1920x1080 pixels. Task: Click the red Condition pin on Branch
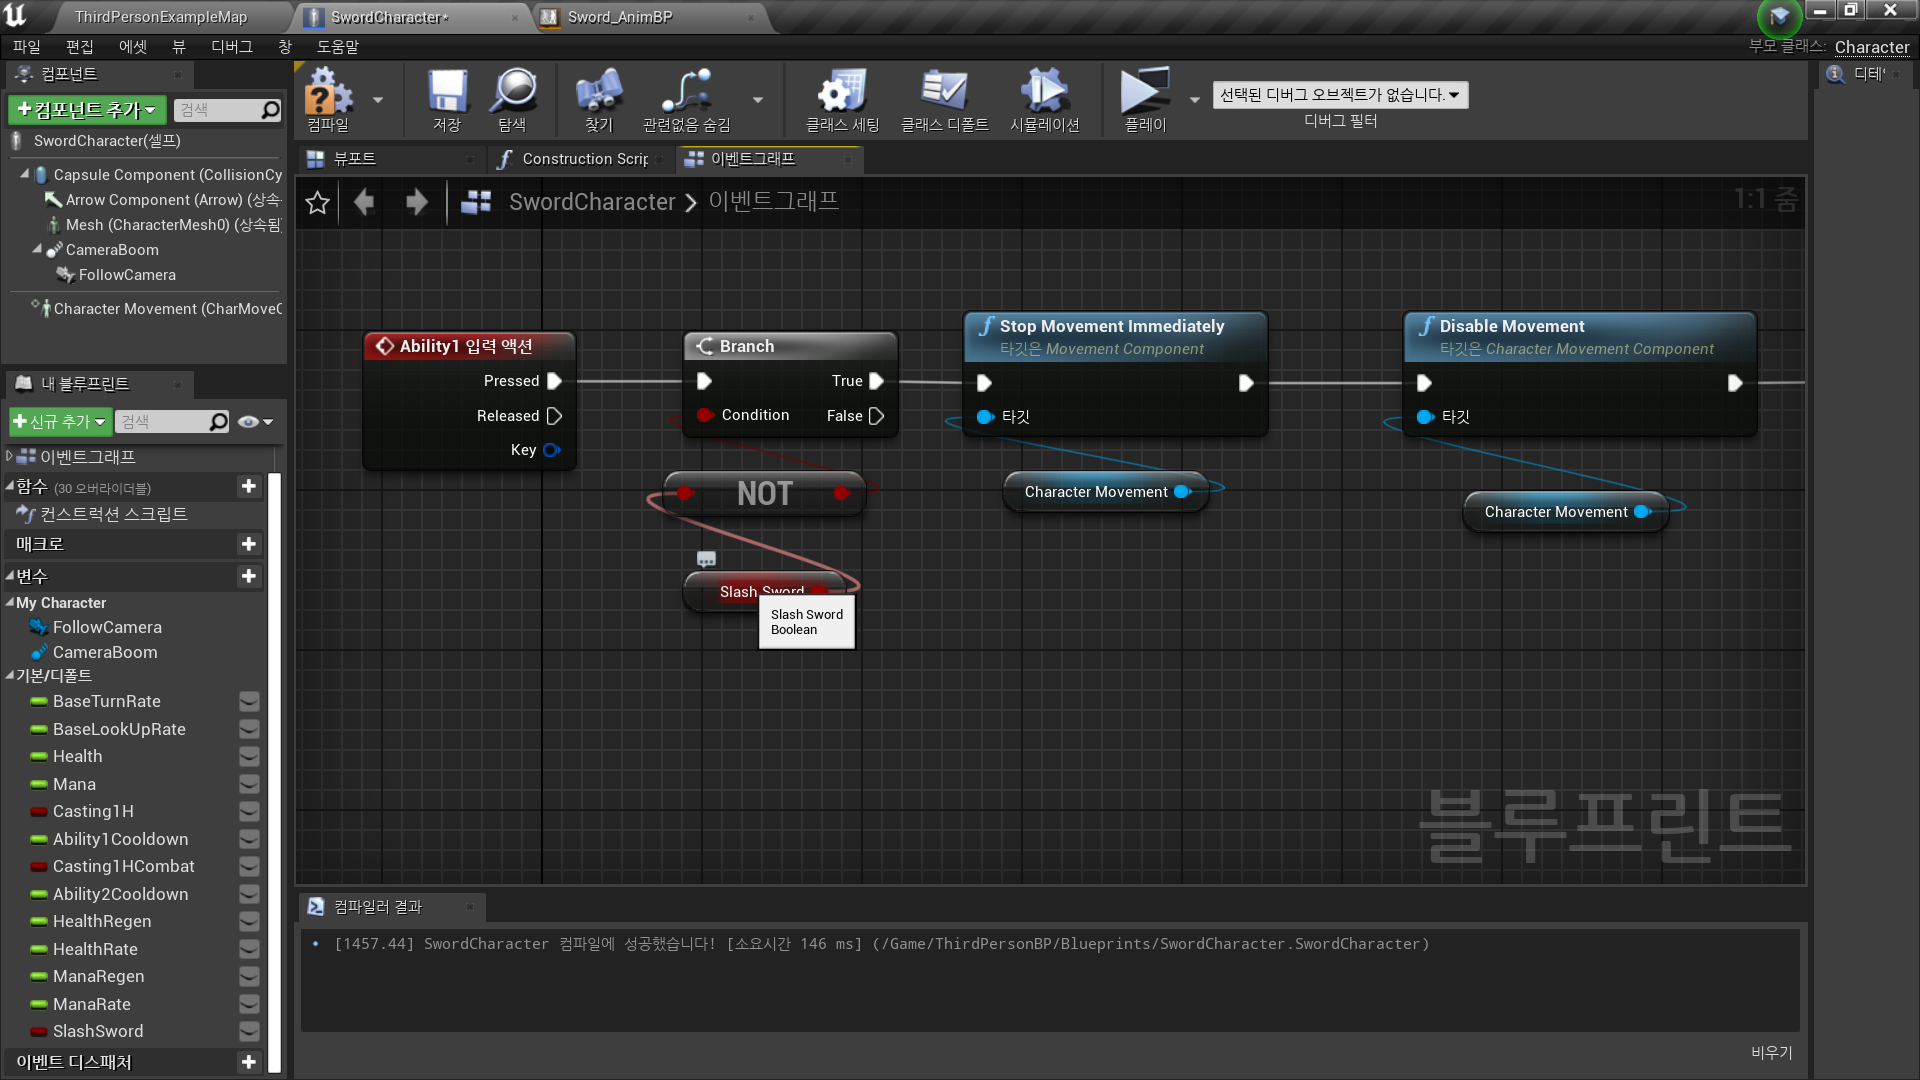coord(704,416)
